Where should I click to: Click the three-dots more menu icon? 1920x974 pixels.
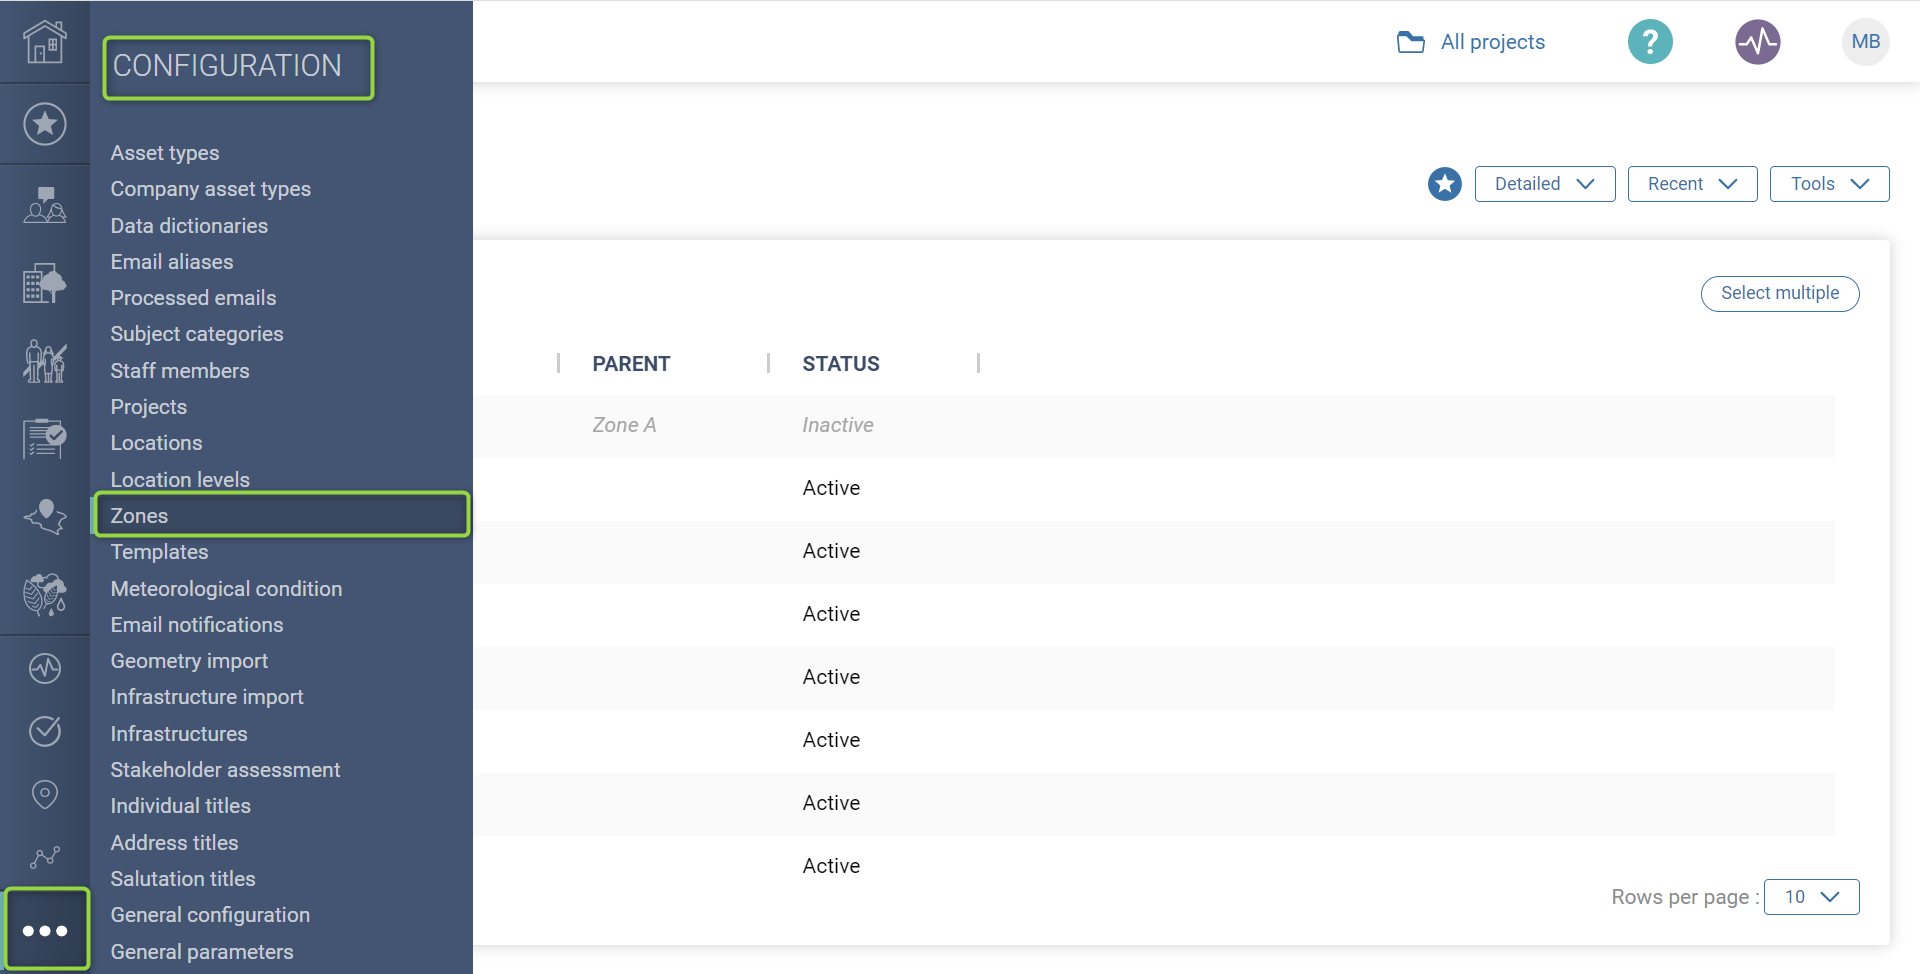pyautogui.click(x=45, y=931)
